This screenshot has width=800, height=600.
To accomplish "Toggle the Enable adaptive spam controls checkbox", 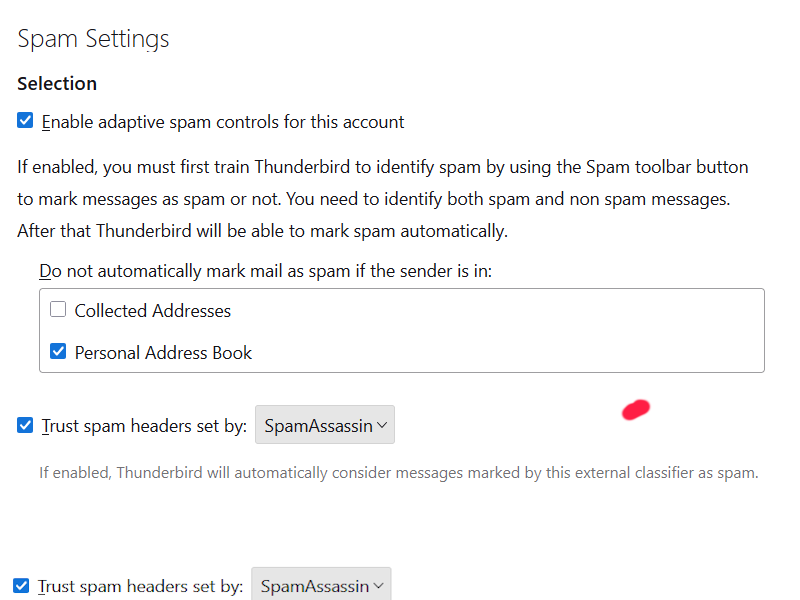I will (x=26, y=121).
